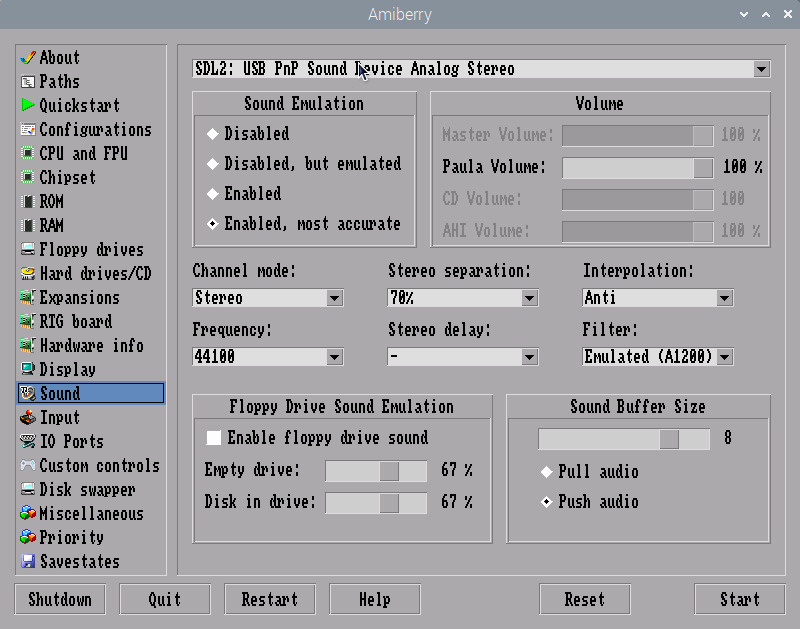Click the Sound speaker icon
Image resolution: width=800 pixels, height=629 pixels.
pos(28,393)
